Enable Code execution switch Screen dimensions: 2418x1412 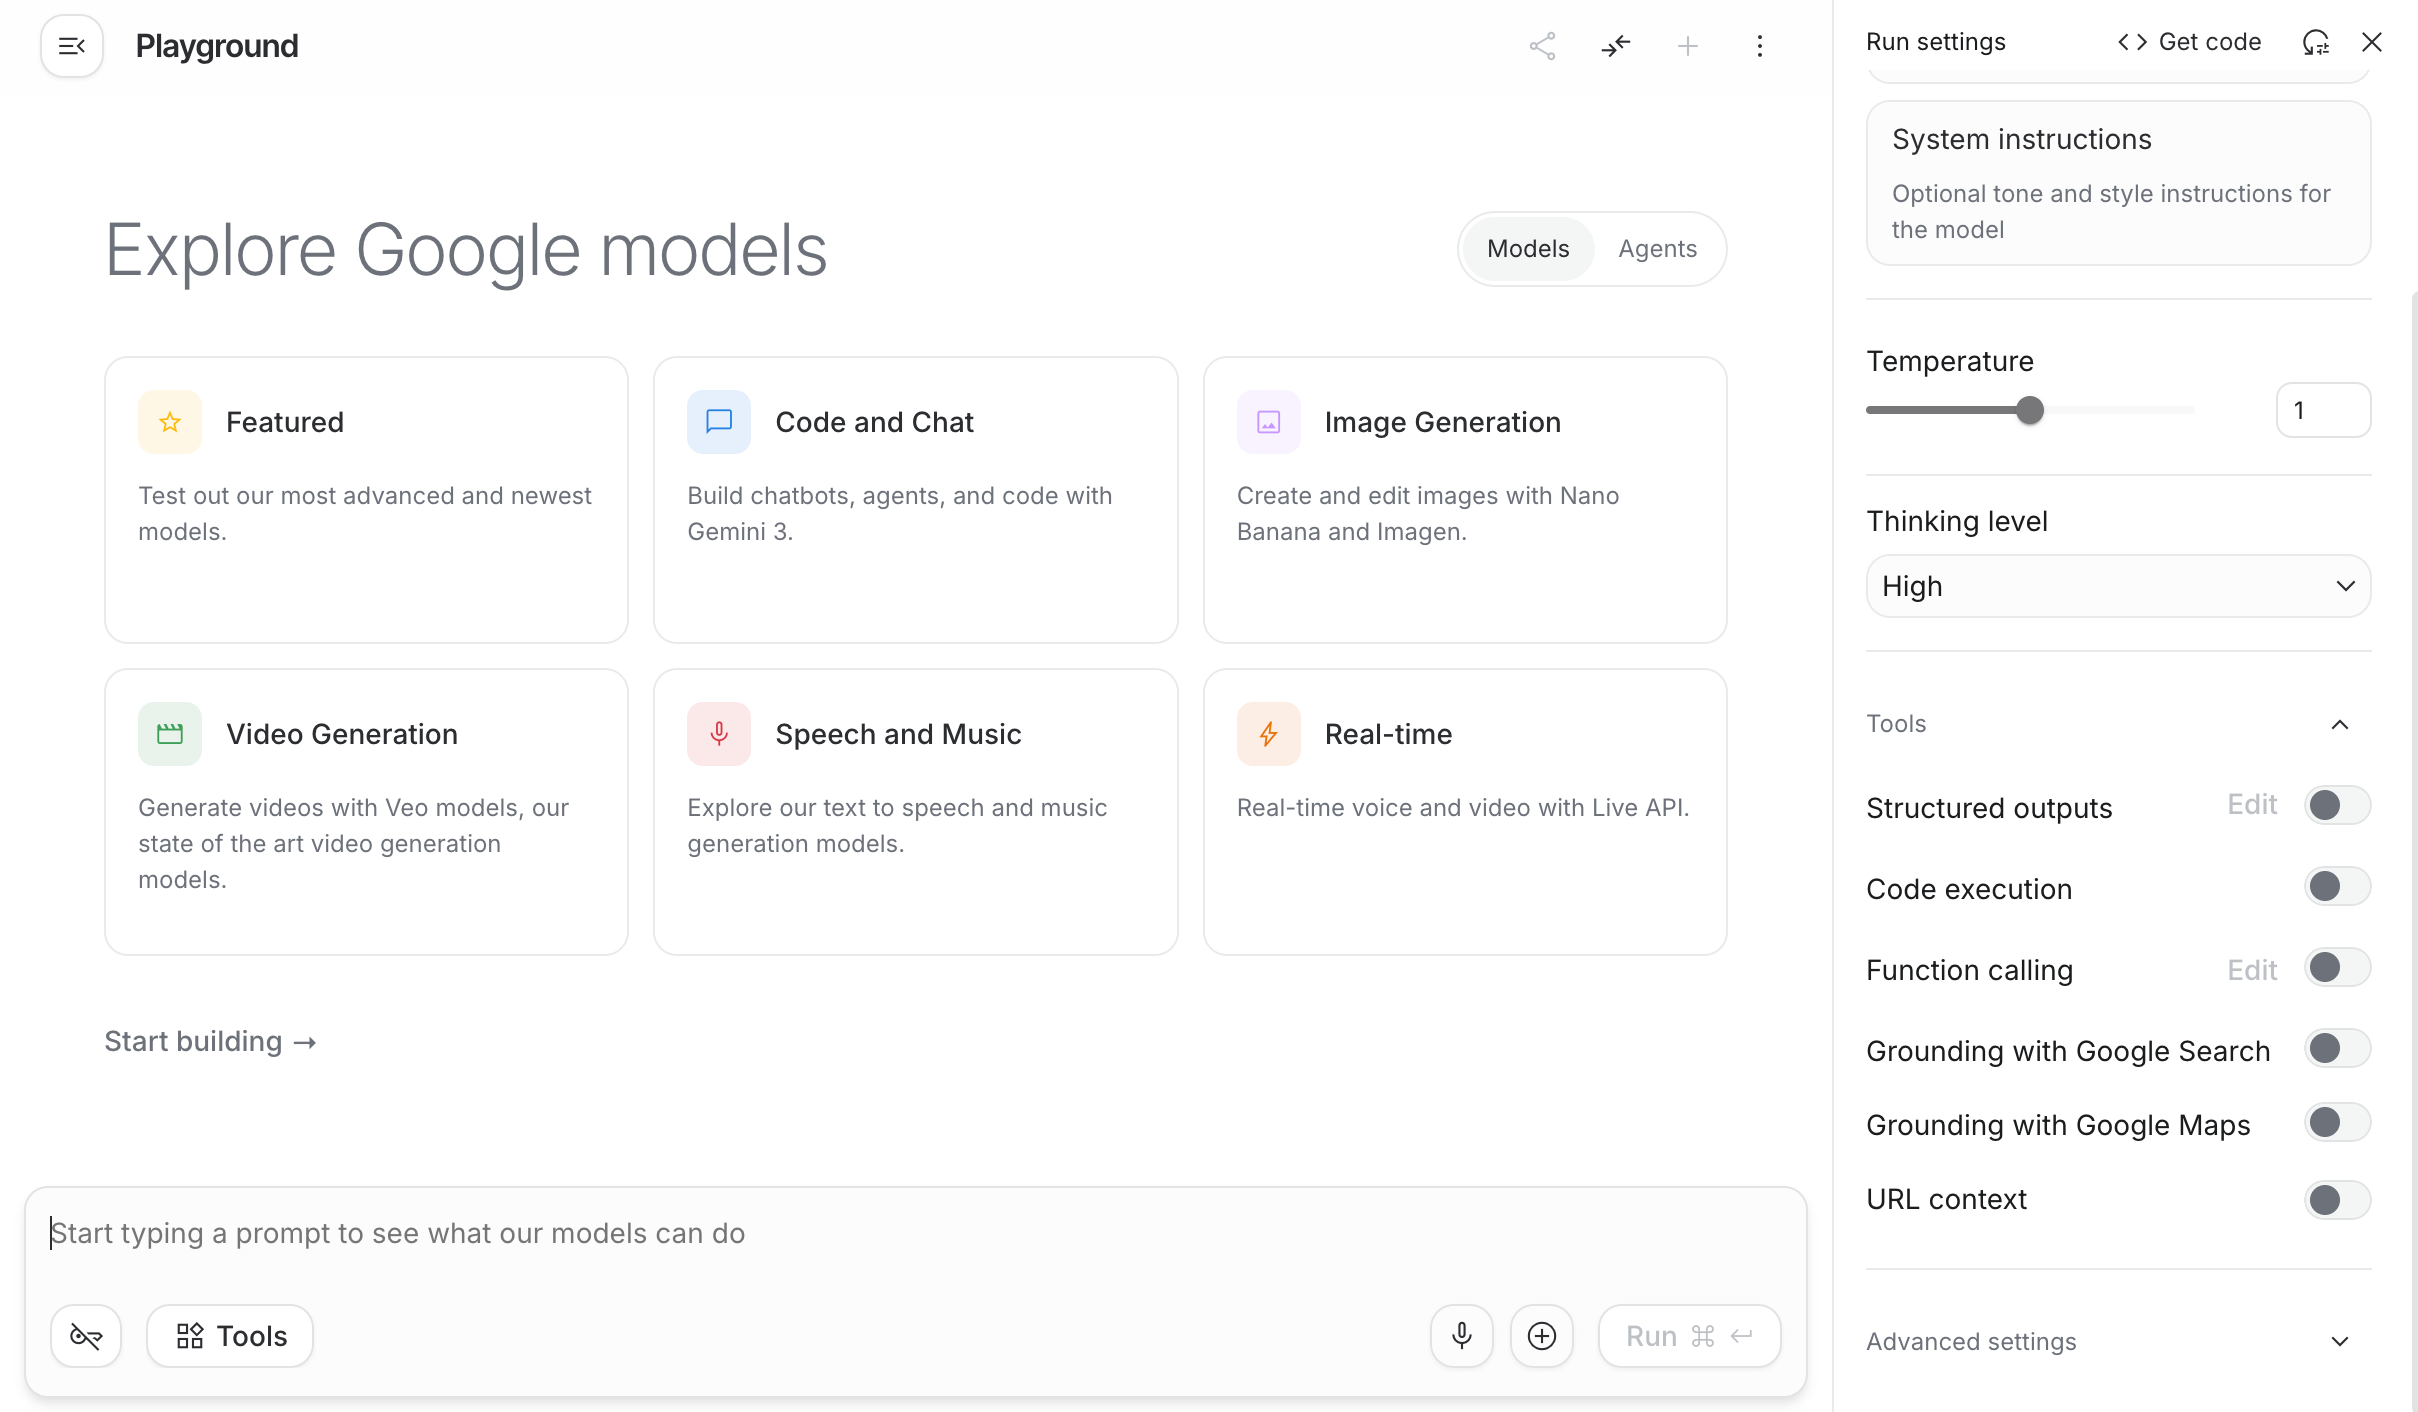click(2338, 886)
